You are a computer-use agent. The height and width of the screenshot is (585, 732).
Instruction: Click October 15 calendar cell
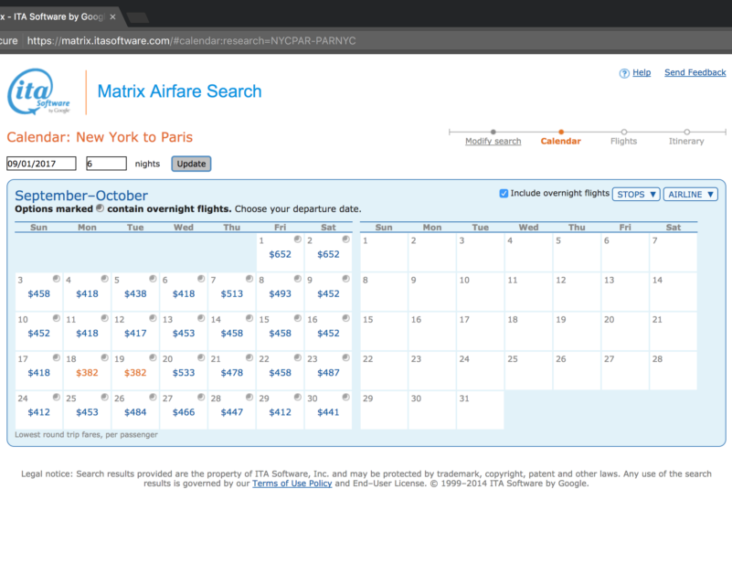click(384, 331)
